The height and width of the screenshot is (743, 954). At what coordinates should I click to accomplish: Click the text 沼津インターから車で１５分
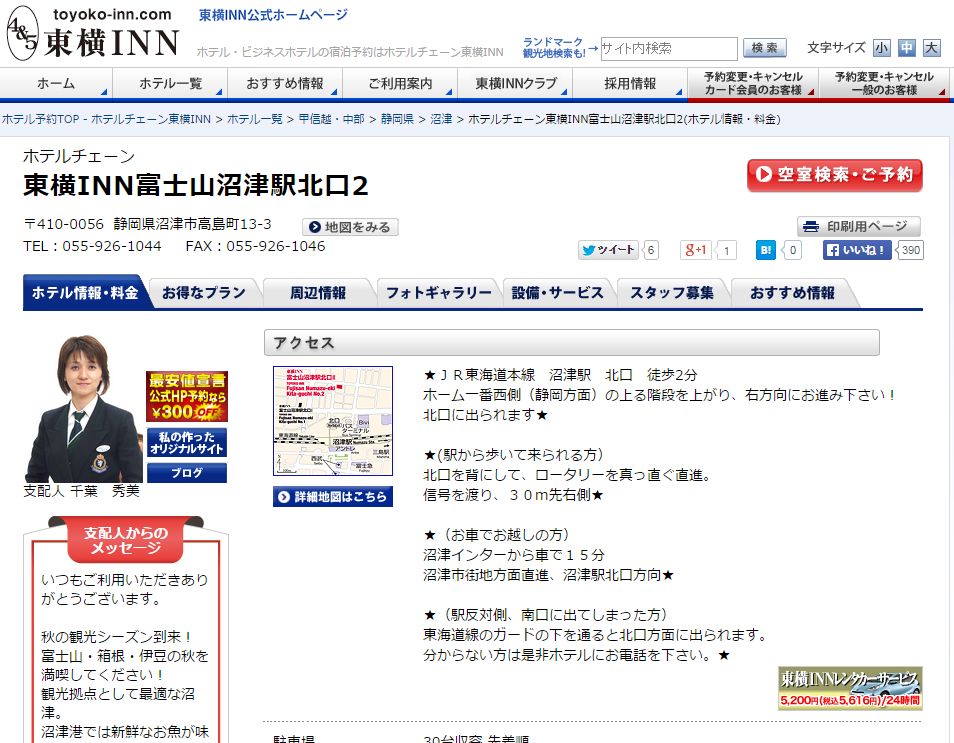coord(514,555)
